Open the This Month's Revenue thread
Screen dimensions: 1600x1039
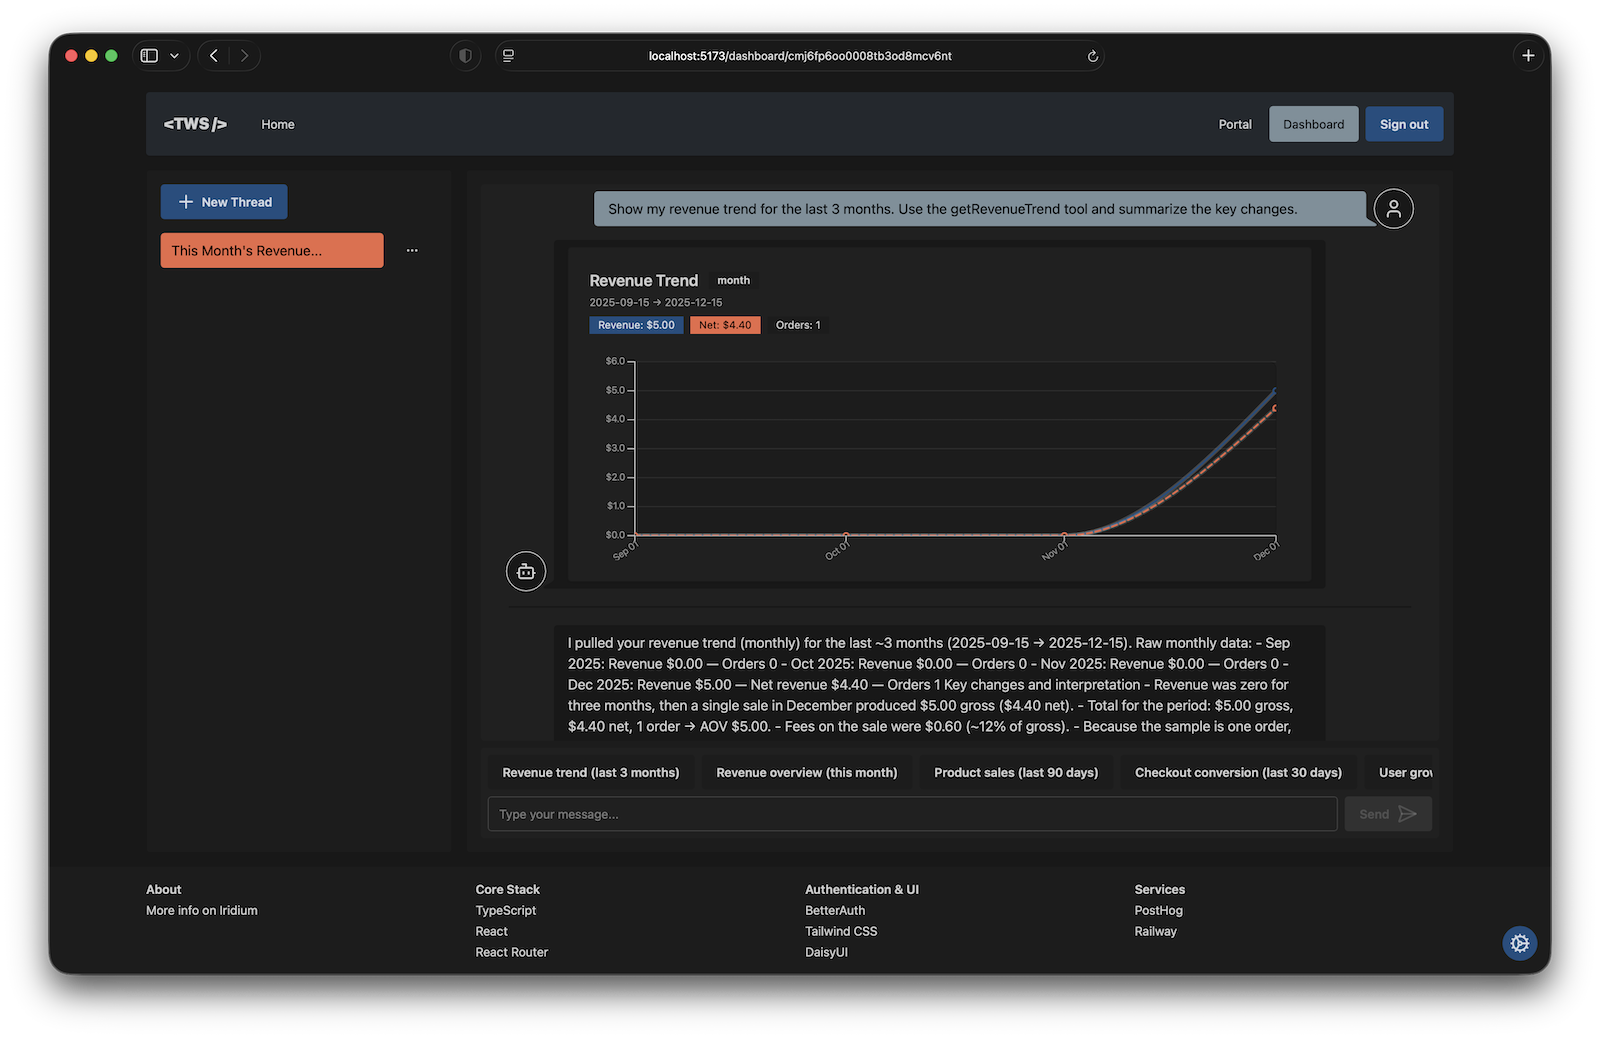(x=271, y=251)
